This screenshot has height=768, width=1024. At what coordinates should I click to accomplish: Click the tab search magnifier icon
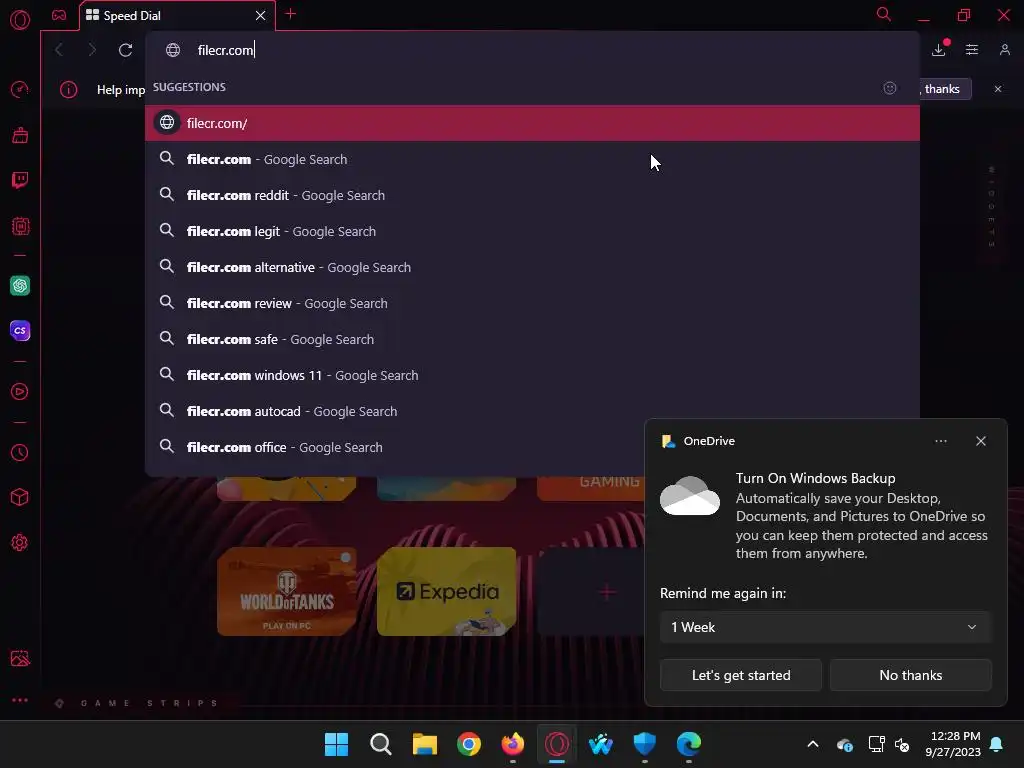coord(884,14)
